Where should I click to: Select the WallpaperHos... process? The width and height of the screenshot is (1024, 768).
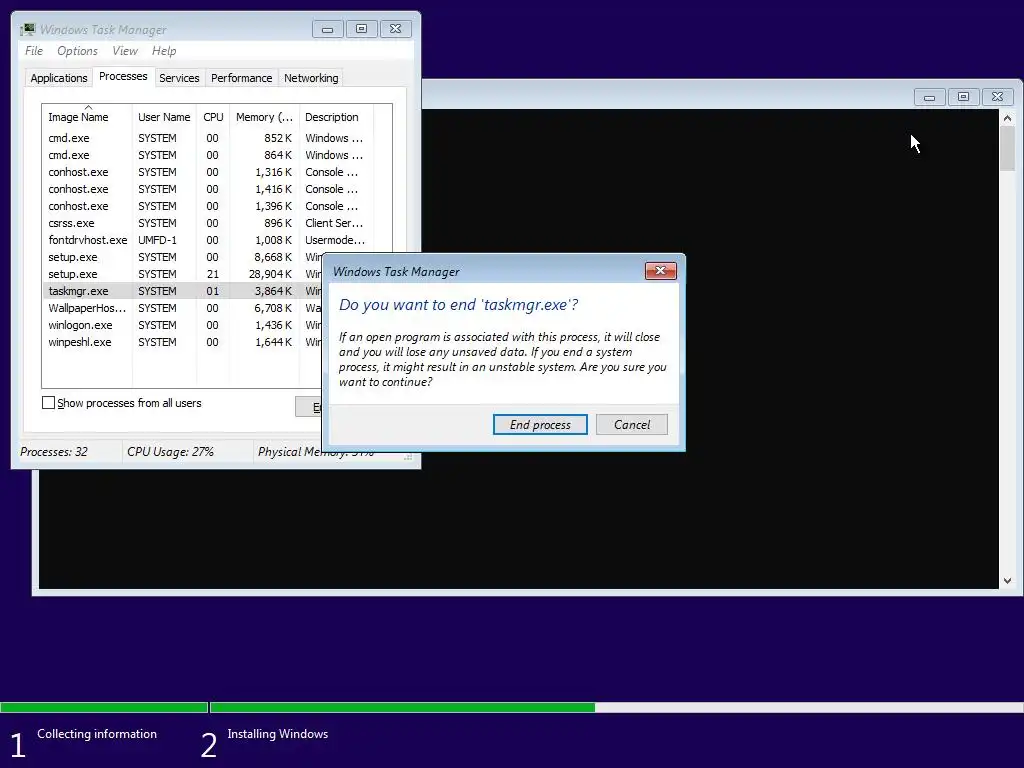tap(183, 308)
